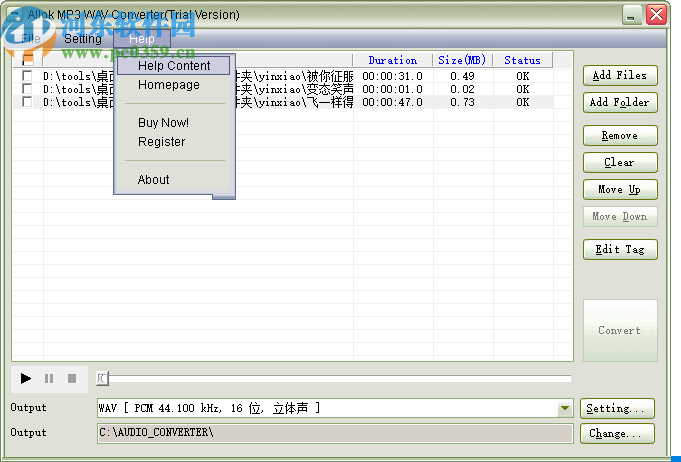Viewport: 681px width, 462px height.
Task: Choose Buy Now! from the Help menu
Action: pos(163,122)
